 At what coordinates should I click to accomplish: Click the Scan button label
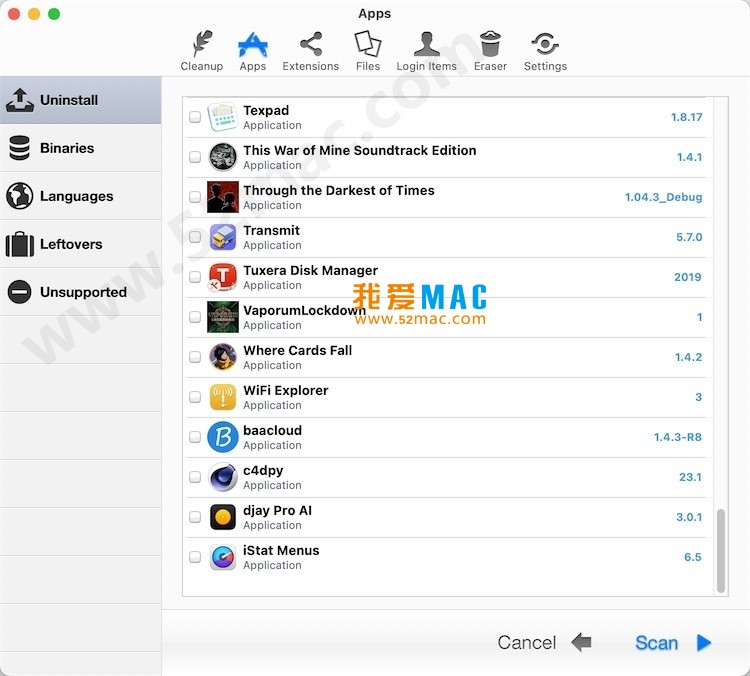click(656, 643)
